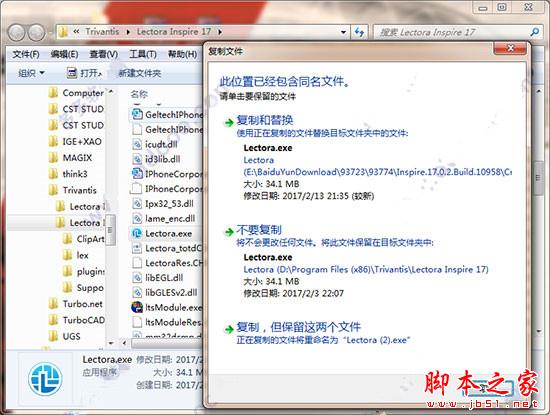Click the Forward navigation arrow in Explorer
550x415 pixels.
36,32
